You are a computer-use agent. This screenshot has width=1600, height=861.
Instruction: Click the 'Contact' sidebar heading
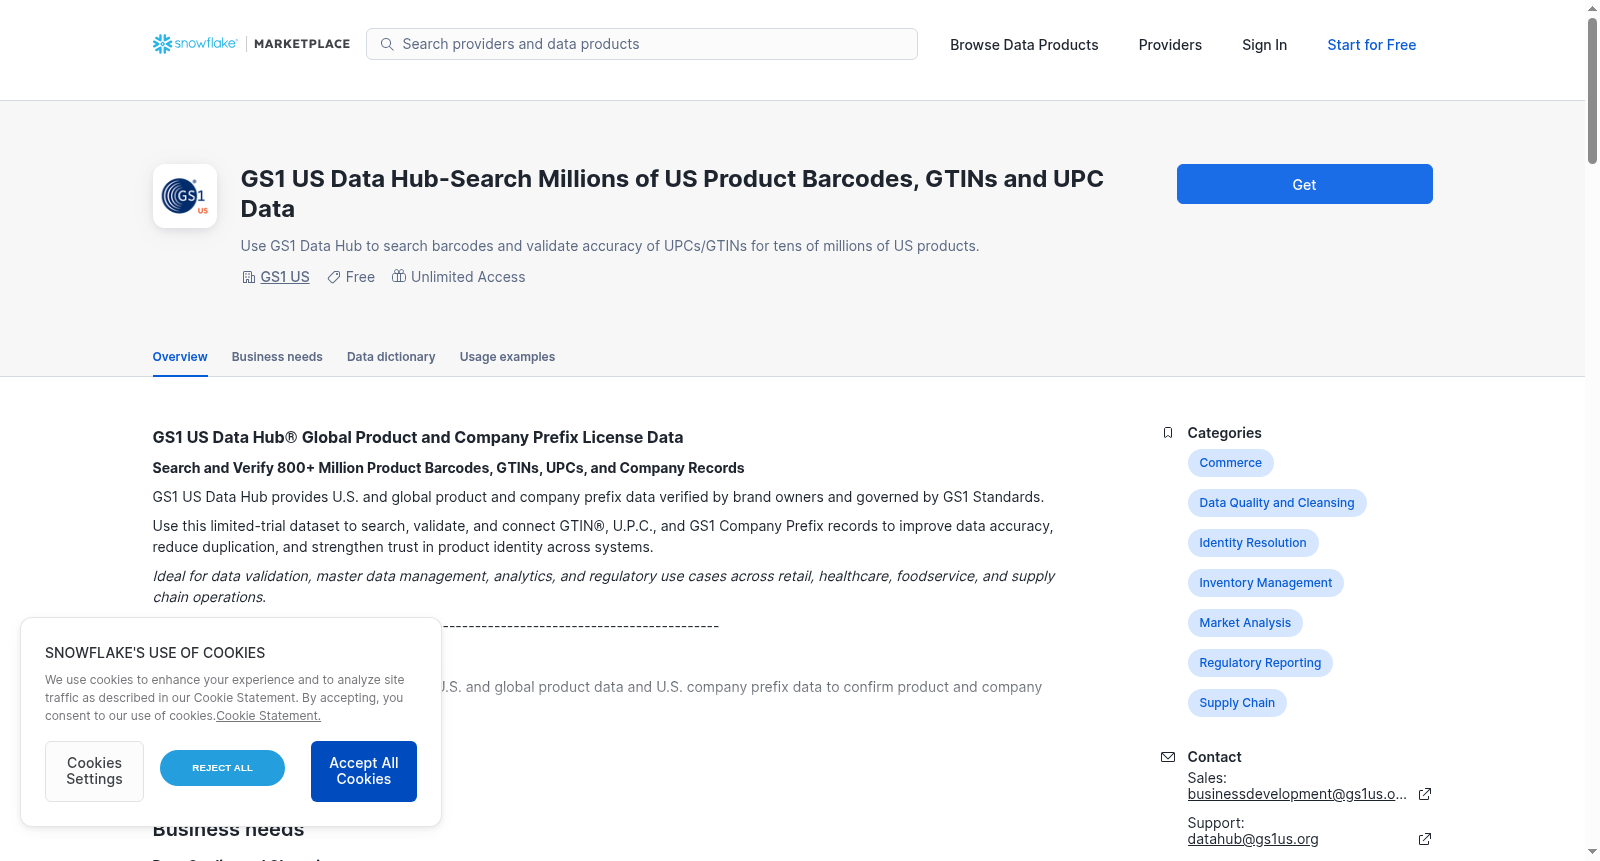coord(1214,757)
